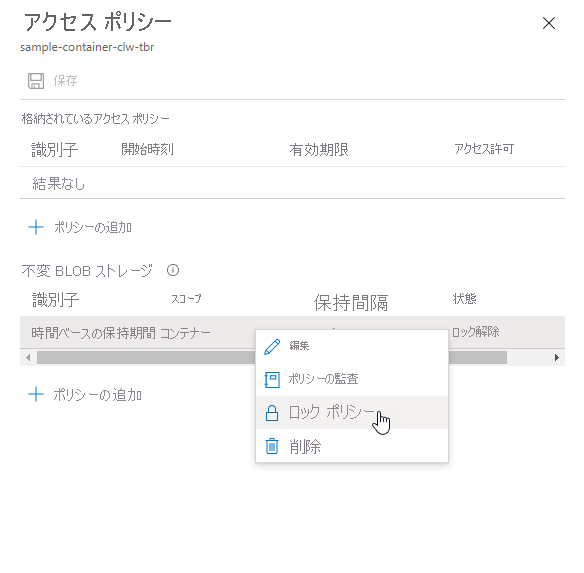Click the 状態 column header
Screen dimensions: 584x573
[x=464, y=298]
